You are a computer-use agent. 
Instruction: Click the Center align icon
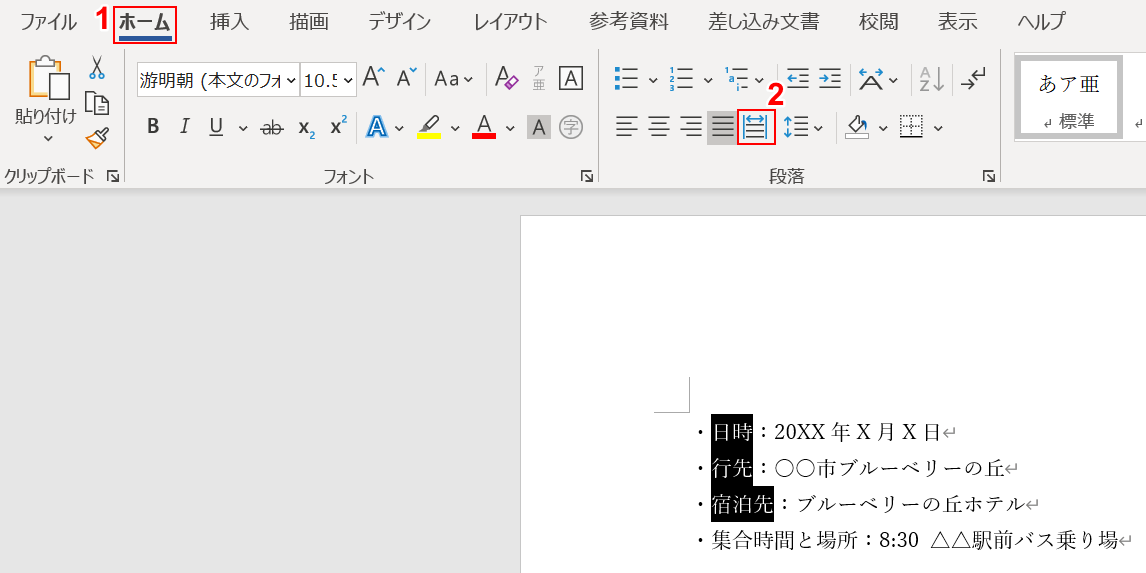click(658, 127)
